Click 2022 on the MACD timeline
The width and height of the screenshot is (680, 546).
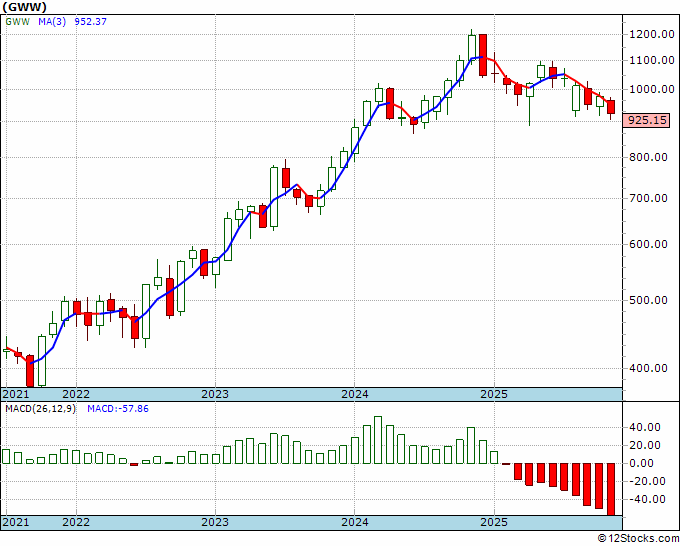(x=76, y=522)
